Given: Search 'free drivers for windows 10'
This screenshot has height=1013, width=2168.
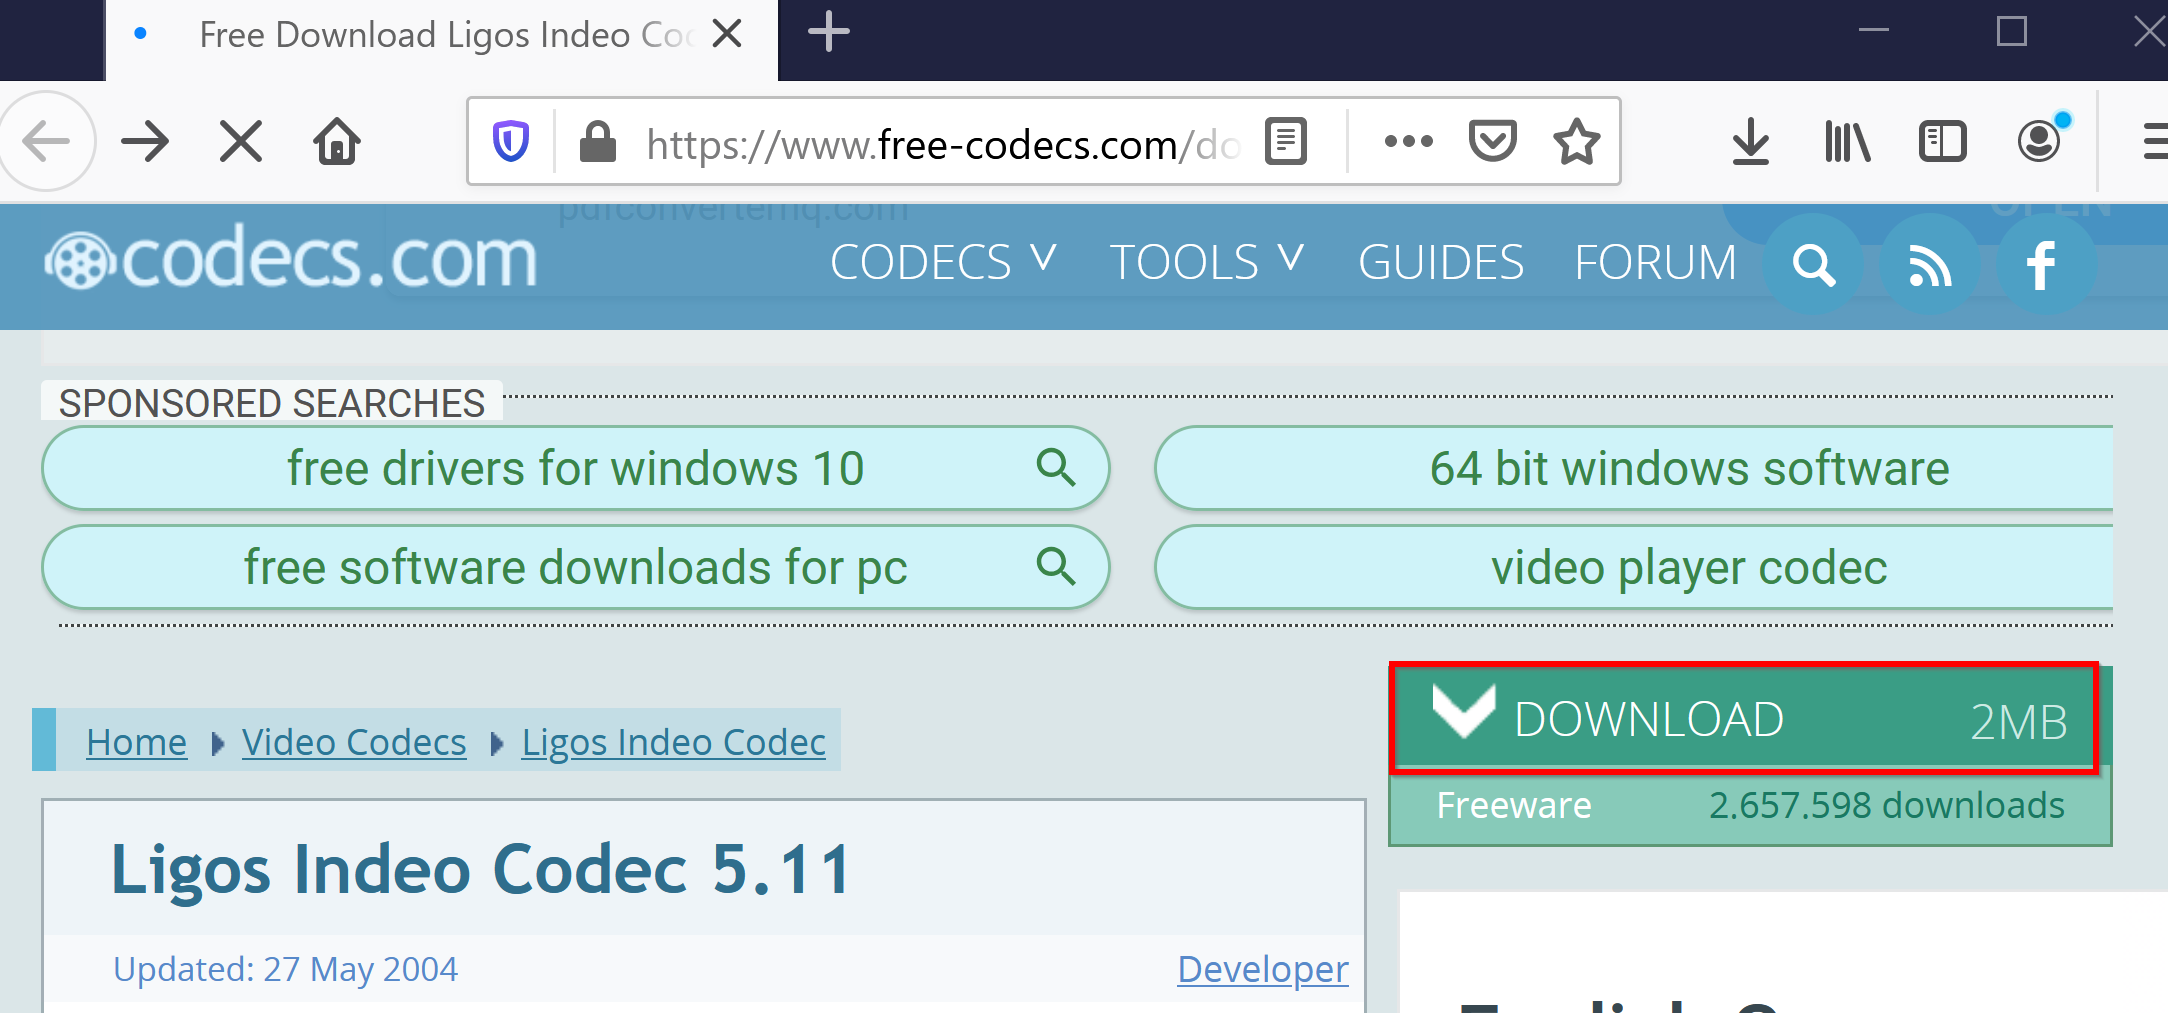Looking at the screenshot, I should point(576,468).
